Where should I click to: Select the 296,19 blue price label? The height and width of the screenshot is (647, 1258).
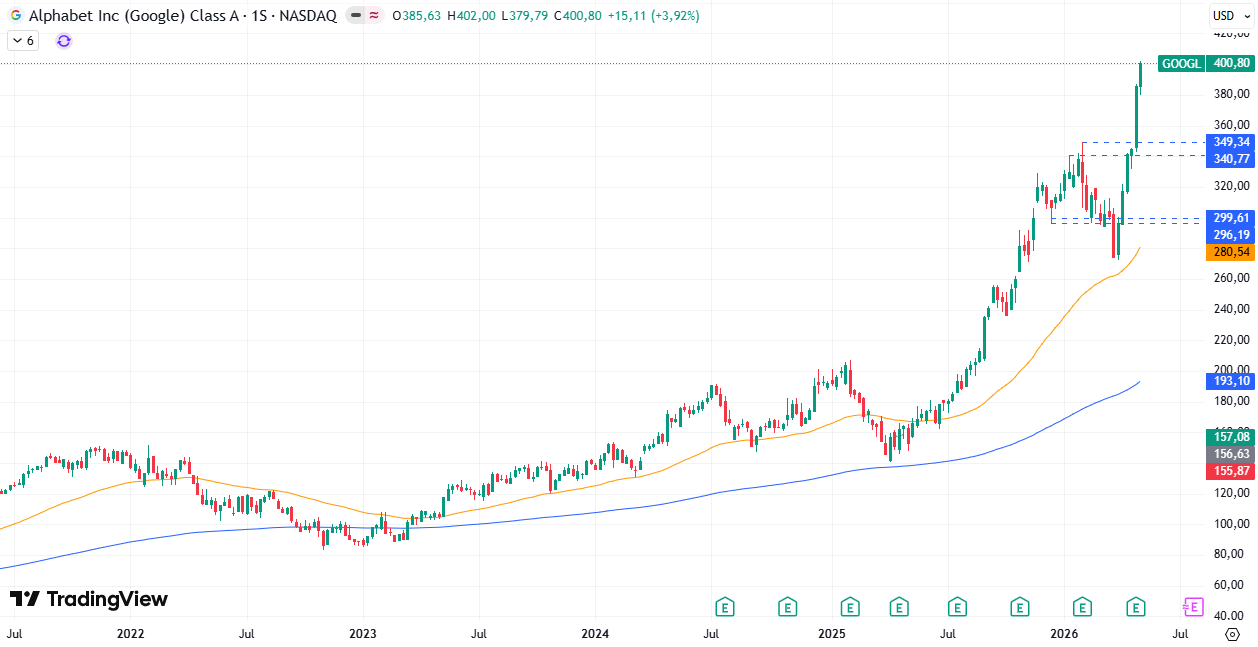[1231, 235]
